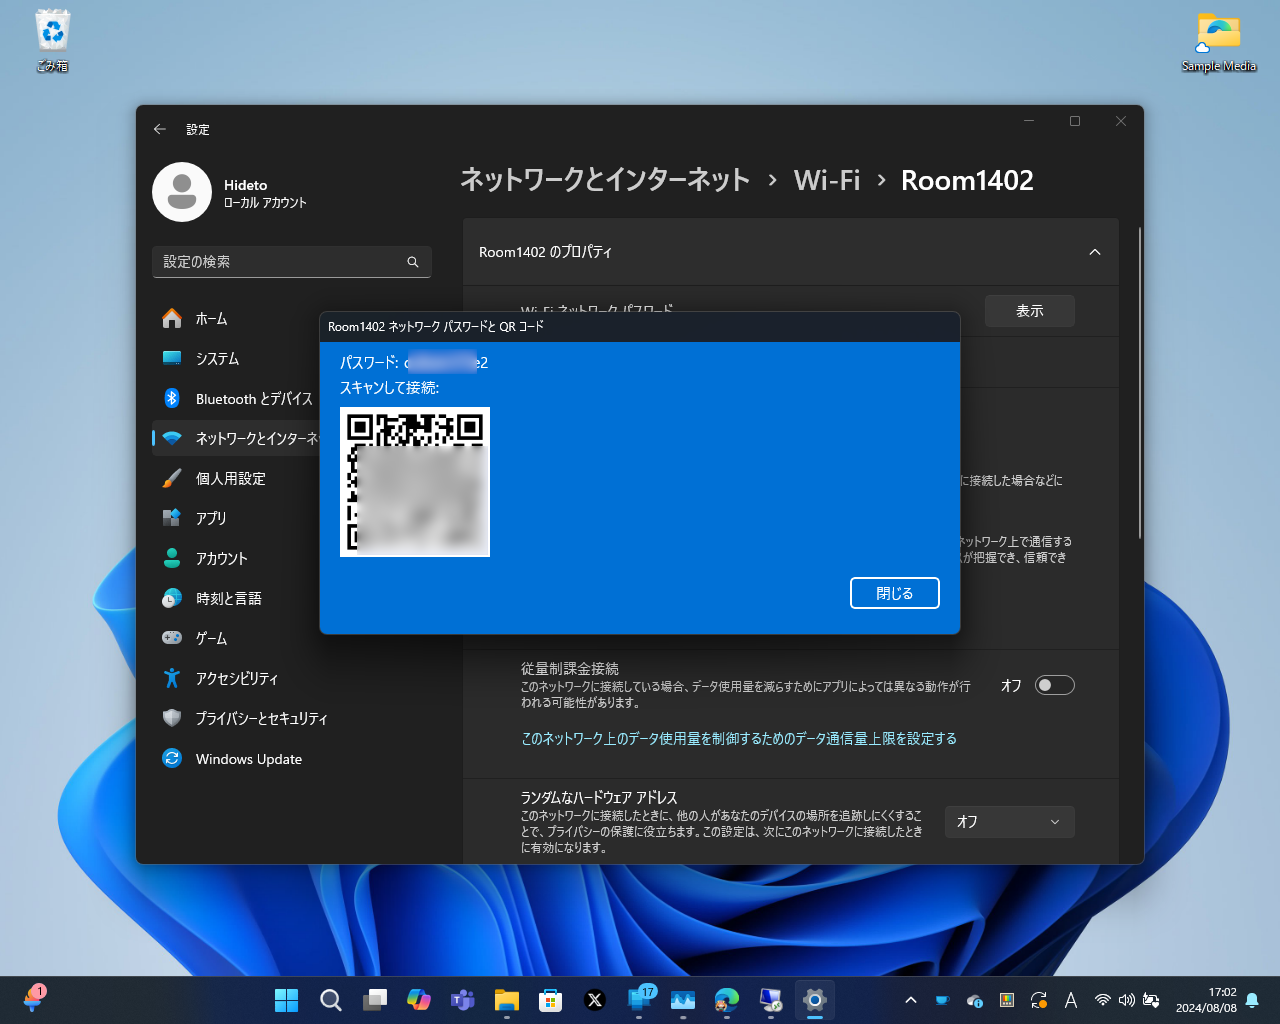Close the QR code dialog with 閉じる
The width and height of the screenshot is (1280, 1024).
point(894,592)
